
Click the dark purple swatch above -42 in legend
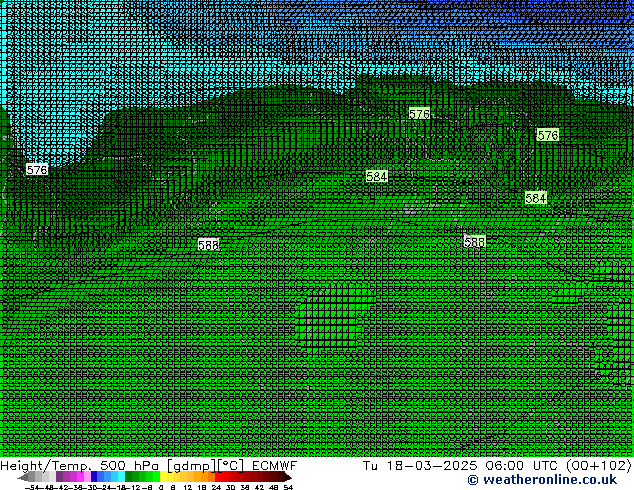59,477
